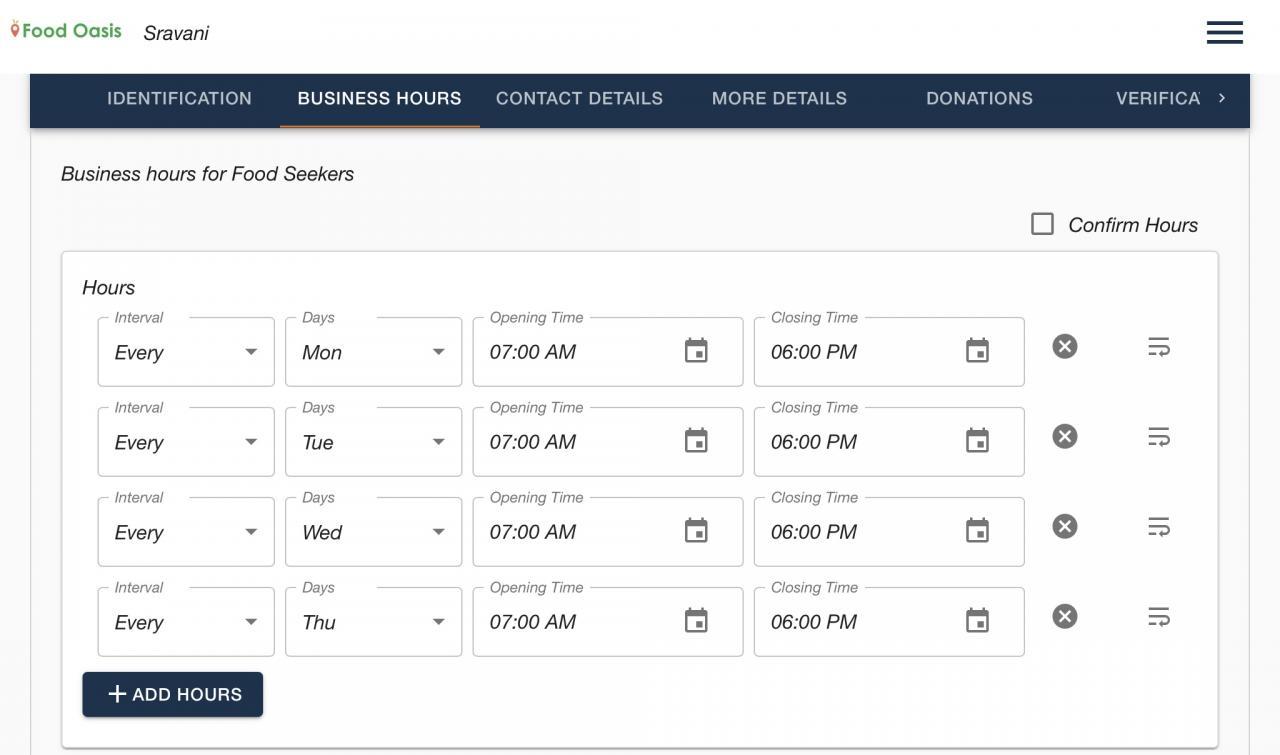1280x755 pixels.
Task: Remove the Wednesday hours row
Action: coord(1065,526)
